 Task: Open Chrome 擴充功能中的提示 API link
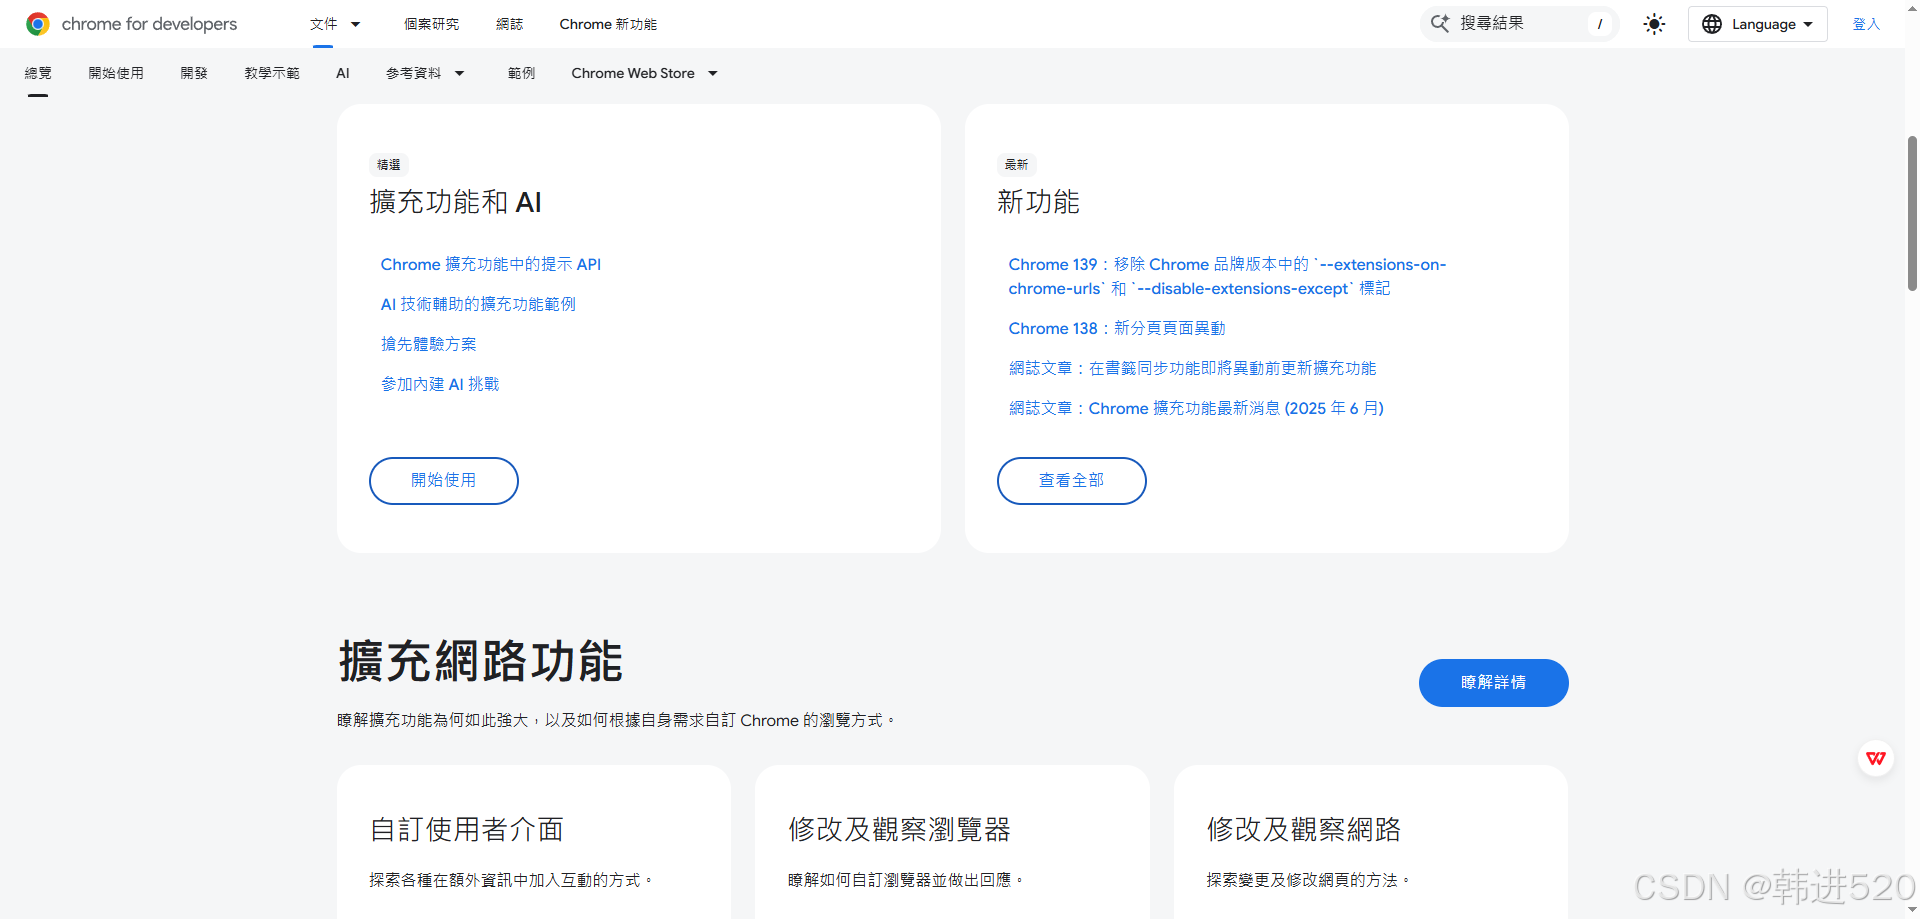point(490,264)
